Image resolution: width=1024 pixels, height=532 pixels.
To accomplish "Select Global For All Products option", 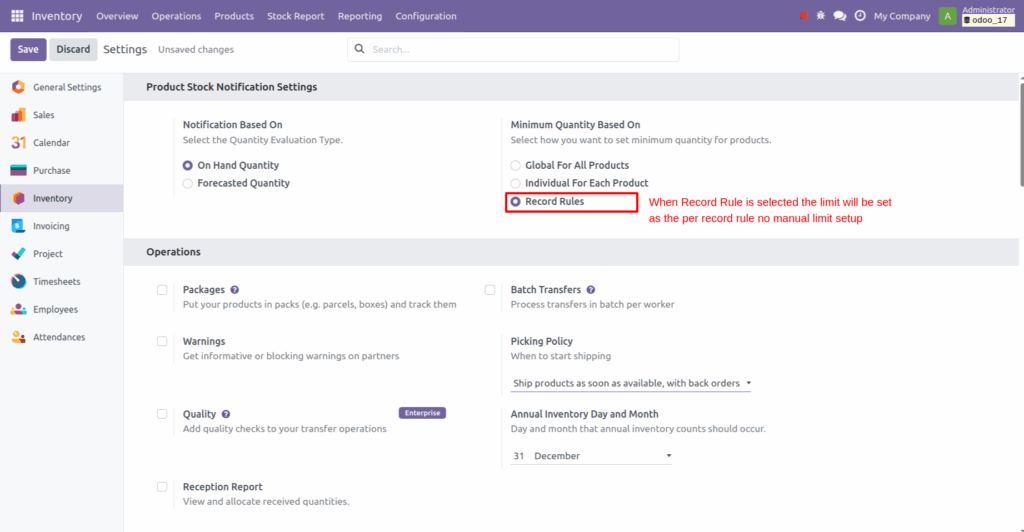I will click(516, 166).
